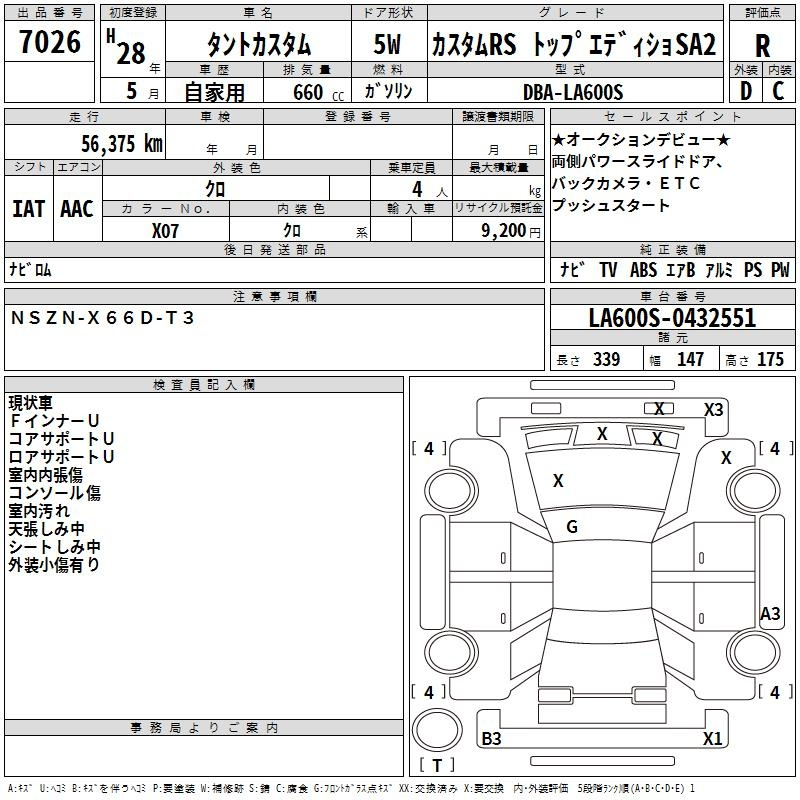800x800 pixels.
Task: Click the AAC air conditioner cell
Action: (77, 208)
